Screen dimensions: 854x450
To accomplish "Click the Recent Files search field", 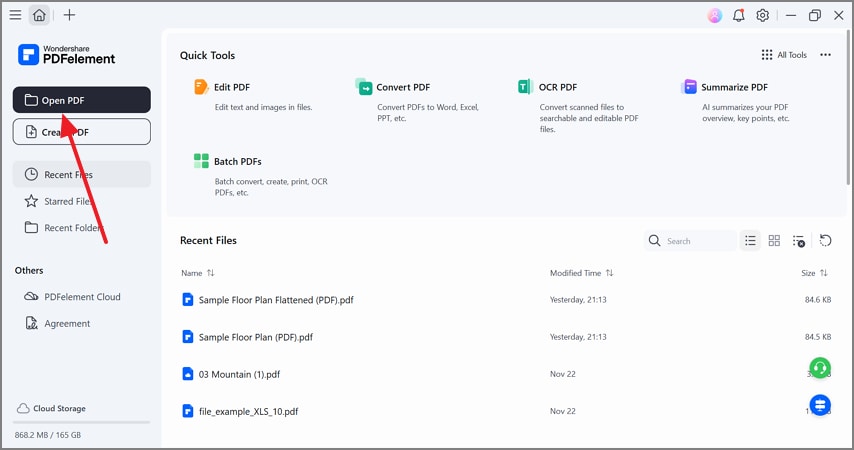I will tap(690, 241).
